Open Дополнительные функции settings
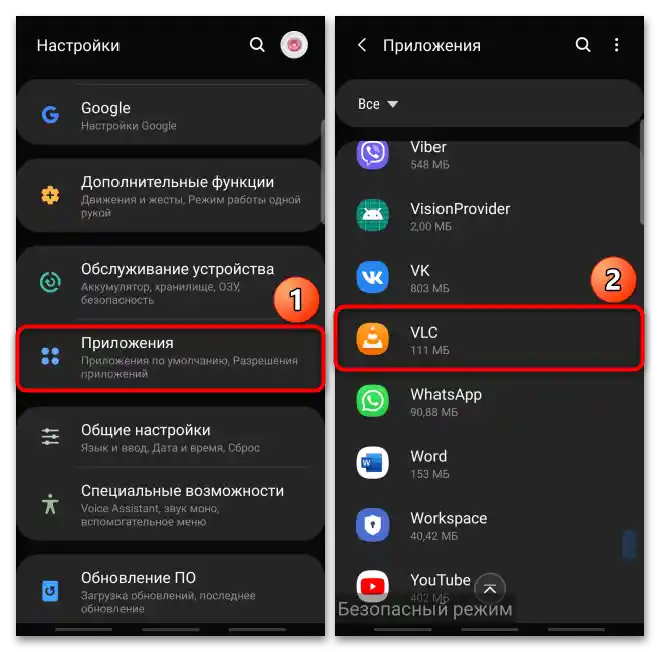The height and width of the screenshot is (652, 660). [170, 195]
